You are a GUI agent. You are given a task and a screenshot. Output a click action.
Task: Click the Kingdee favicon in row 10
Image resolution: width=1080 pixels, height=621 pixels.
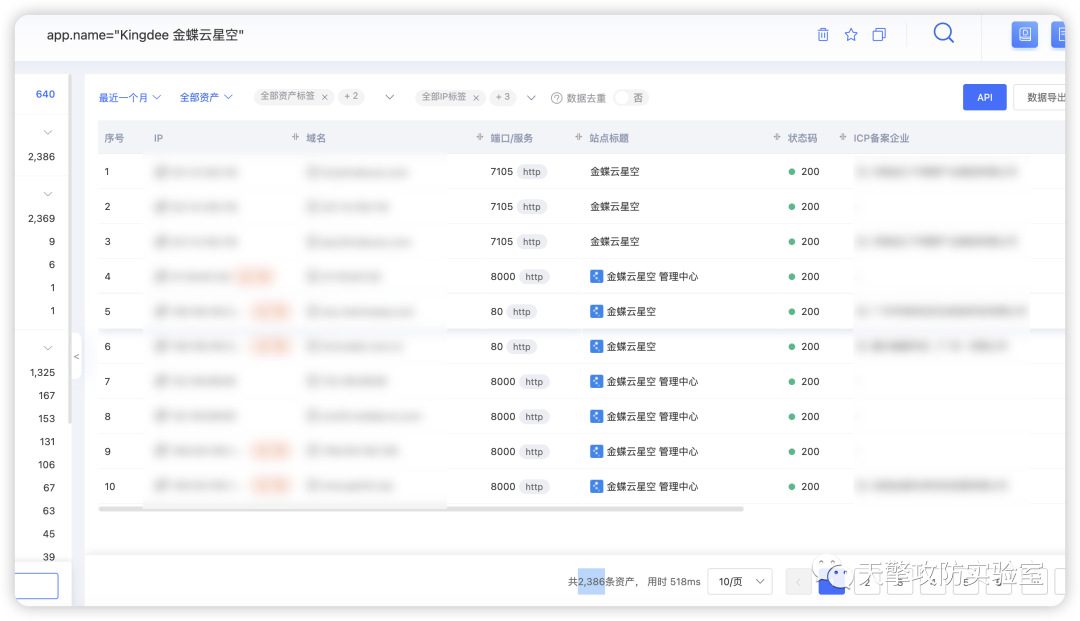[596, 487]
